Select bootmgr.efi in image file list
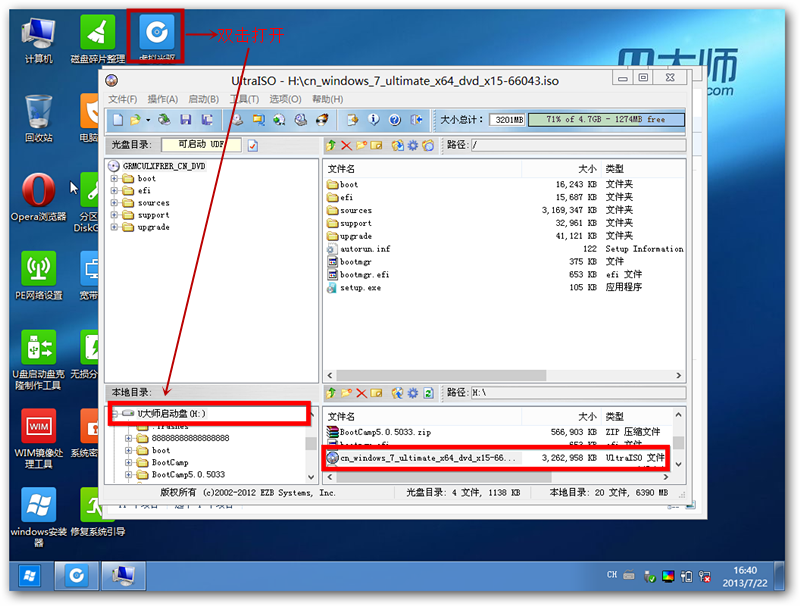800x606 pixels. [x=364, y=275]
